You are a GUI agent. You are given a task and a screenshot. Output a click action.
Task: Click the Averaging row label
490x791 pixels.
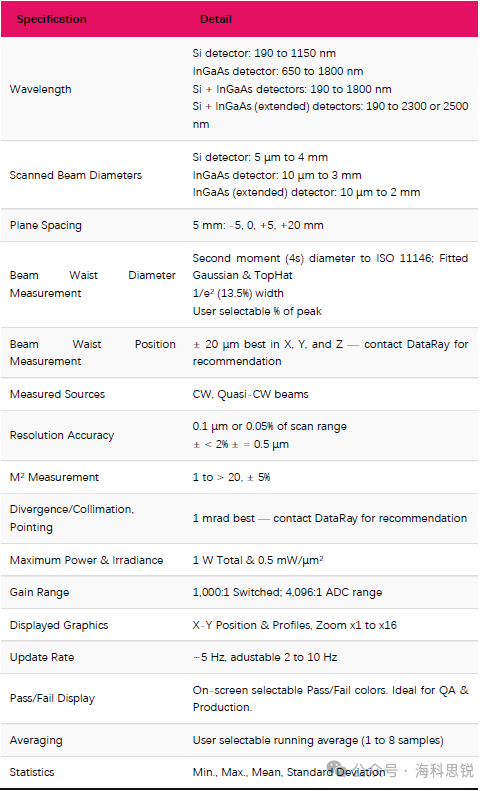pyautogui.click(x=36, y=741)
